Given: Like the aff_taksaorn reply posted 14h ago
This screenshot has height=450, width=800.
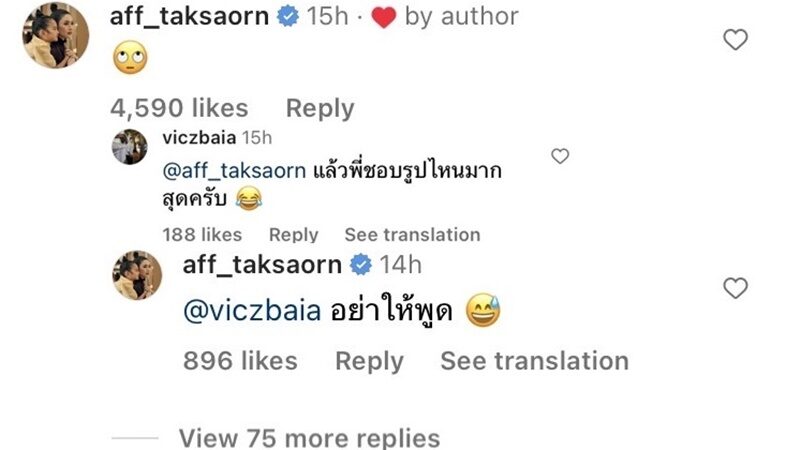Looking at the screenshot, I should pyautogui.click(x=735, y=288).
